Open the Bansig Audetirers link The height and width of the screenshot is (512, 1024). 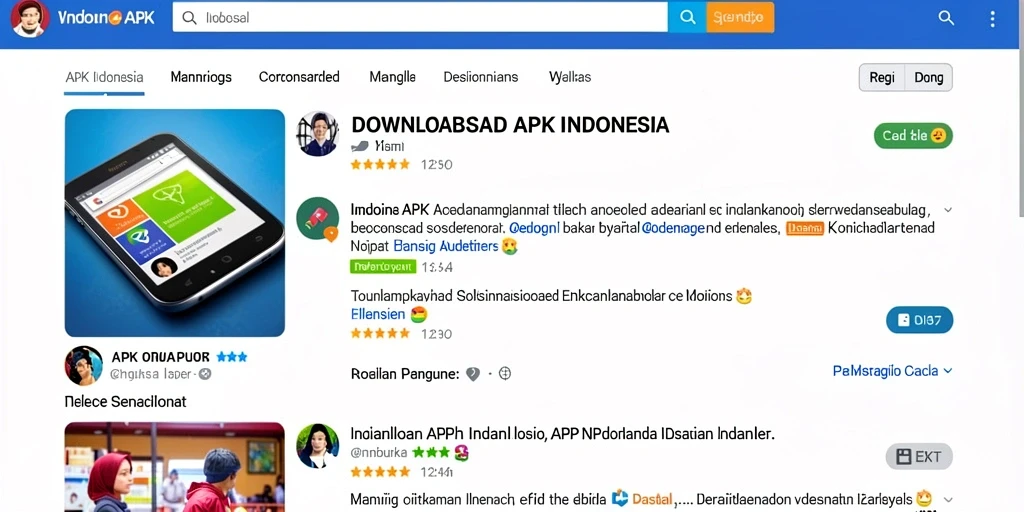[446, 246]
